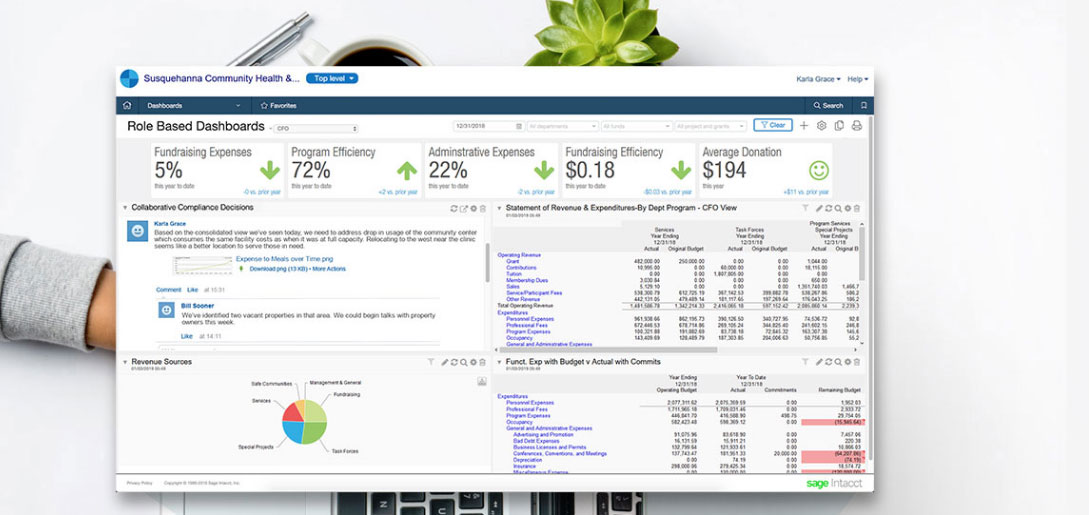Open settings gear for Collaborative Compliance Decisions

pos(474,208)
